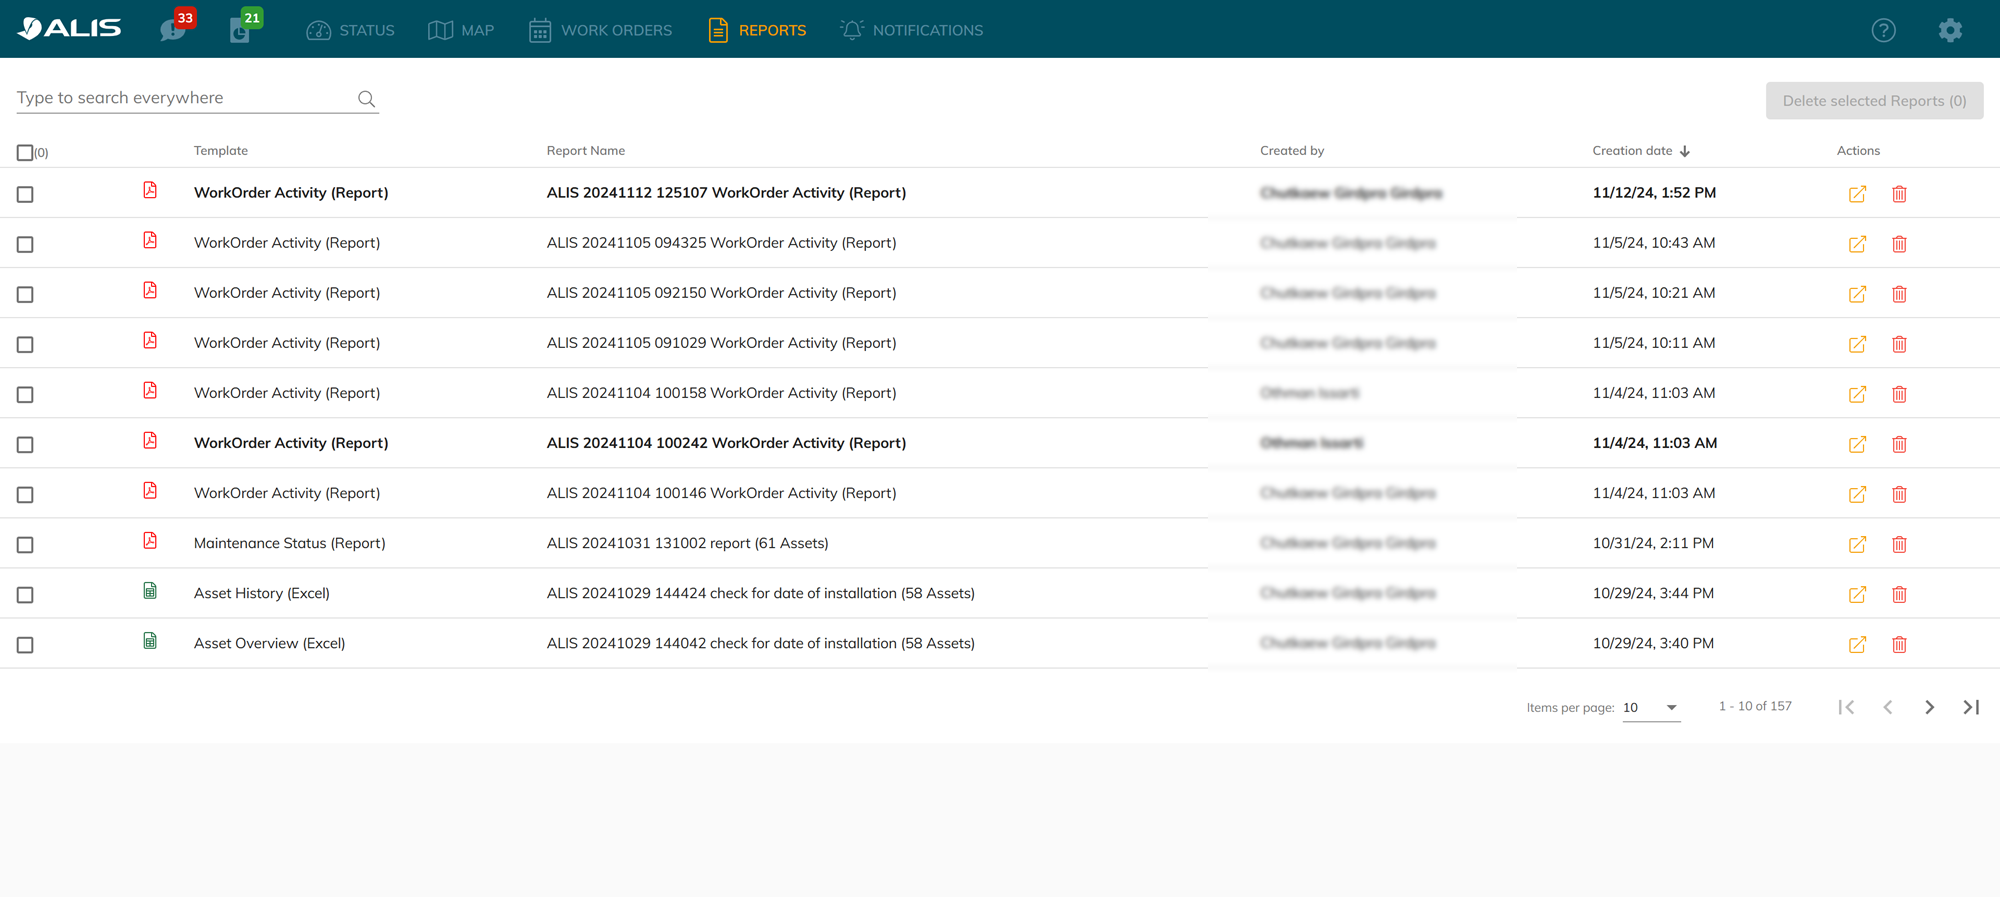
Task: Click the Excel icon for Asset History row
Action: (x=150, y=592)
